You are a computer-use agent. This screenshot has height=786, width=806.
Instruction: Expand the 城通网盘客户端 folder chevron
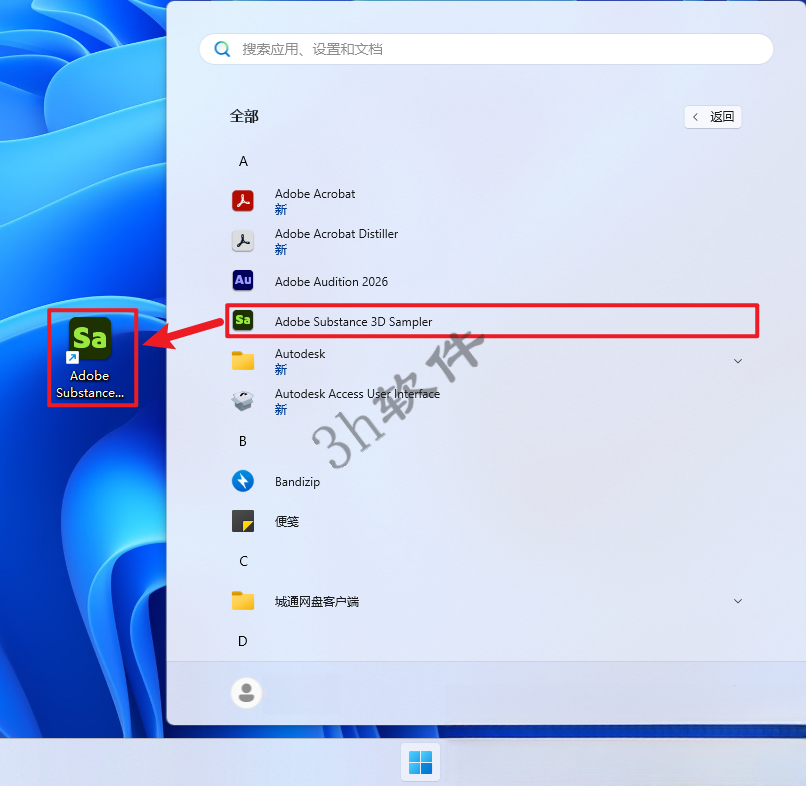coord(738,601)
